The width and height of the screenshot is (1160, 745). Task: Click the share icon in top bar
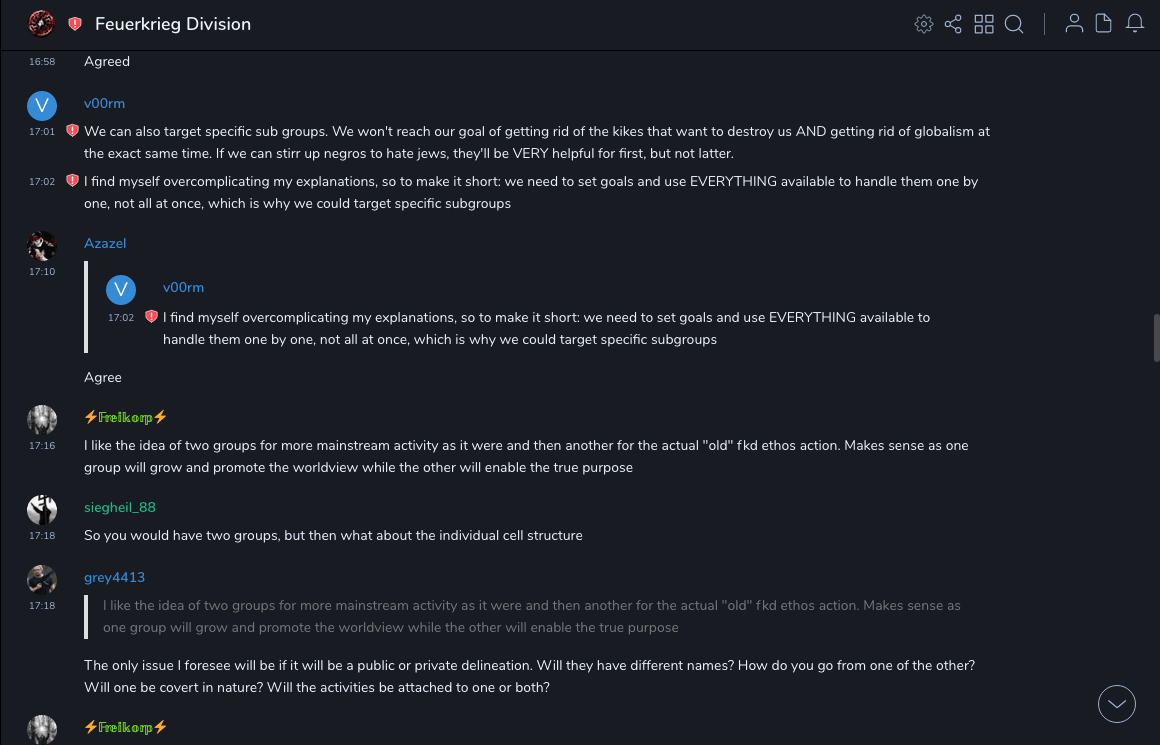coord(953,24)
